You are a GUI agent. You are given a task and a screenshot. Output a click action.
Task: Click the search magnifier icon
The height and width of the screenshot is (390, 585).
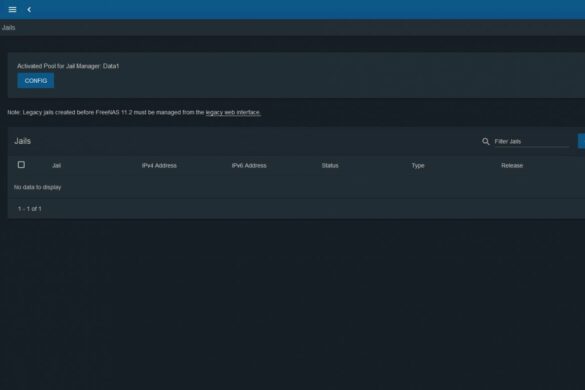(485, 141)
